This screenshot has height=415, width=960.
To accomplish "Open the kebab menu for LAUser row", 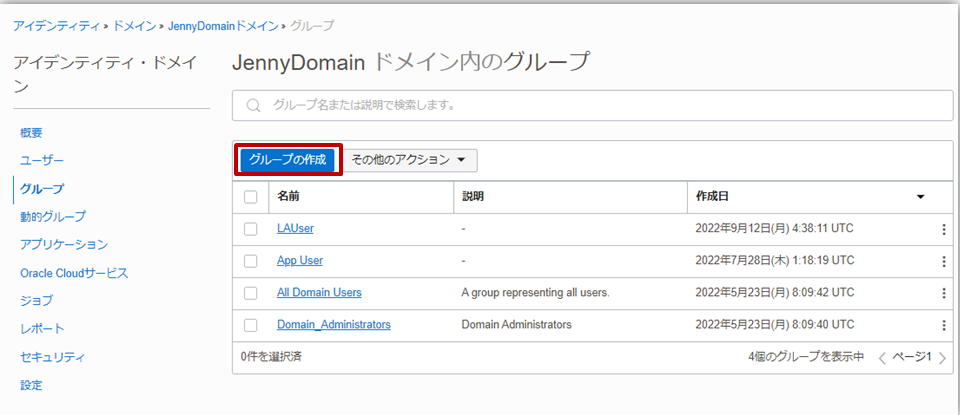I will 943,229.
